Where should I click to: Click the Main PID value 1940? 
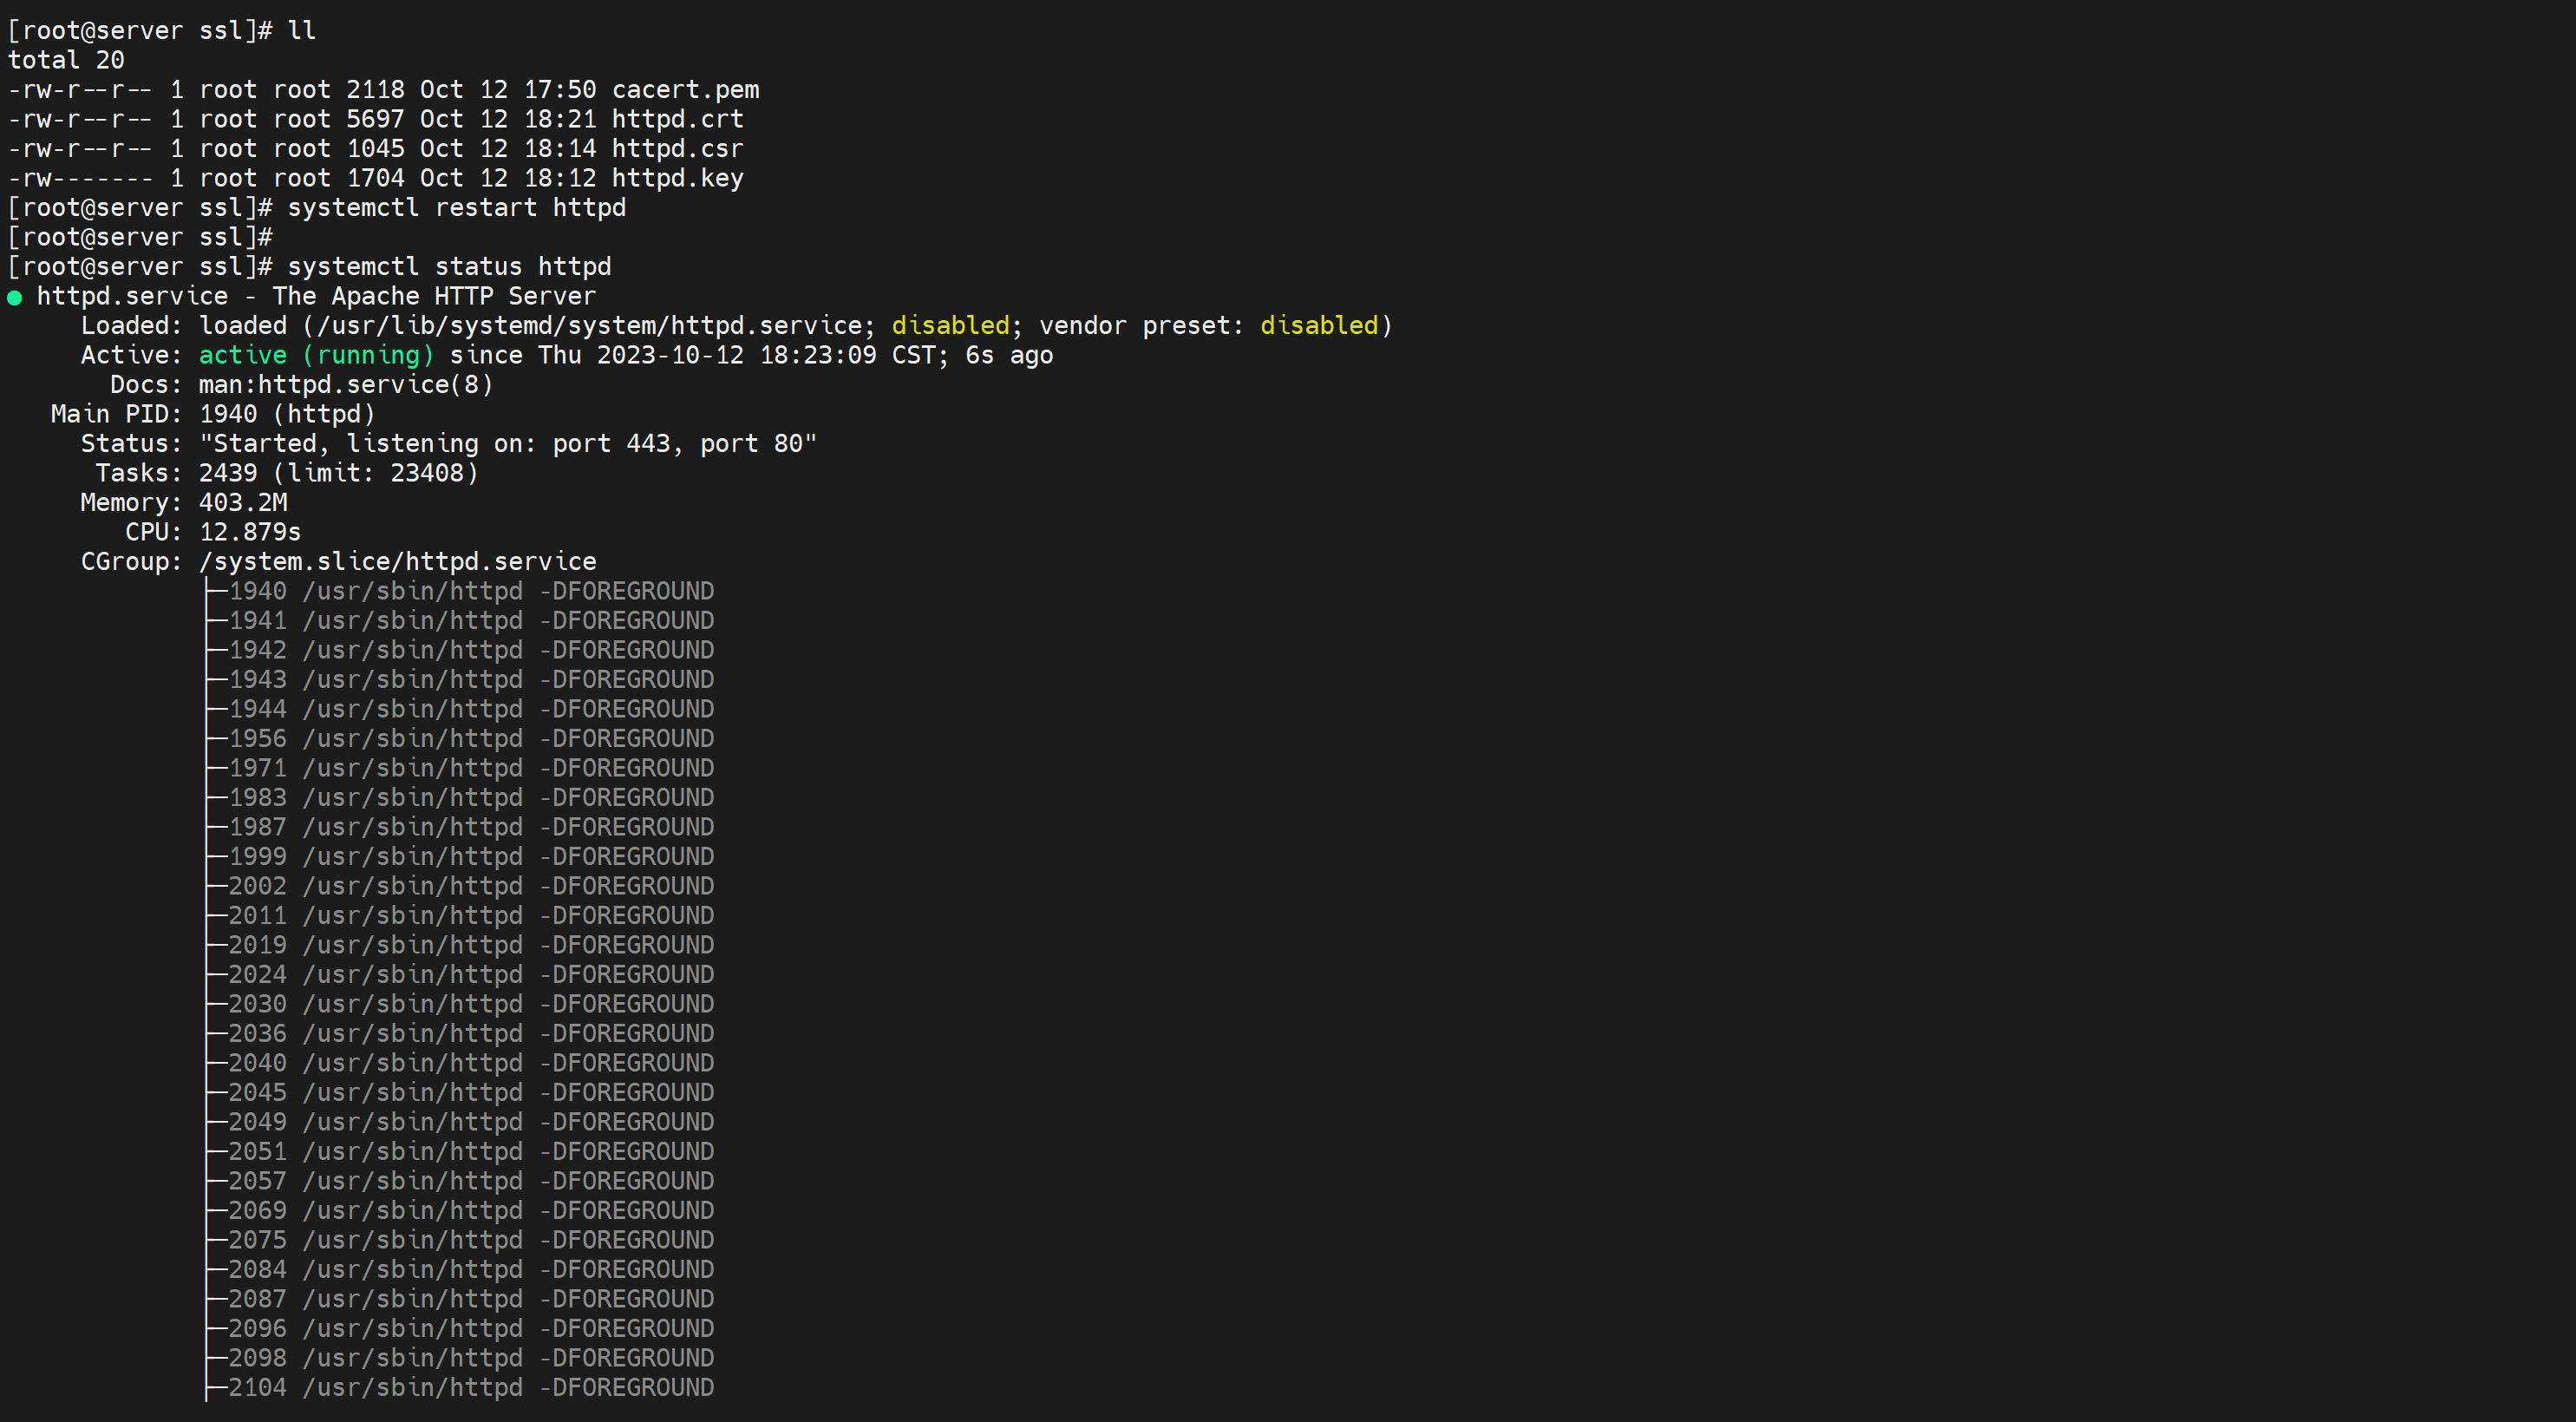(228, 414)
